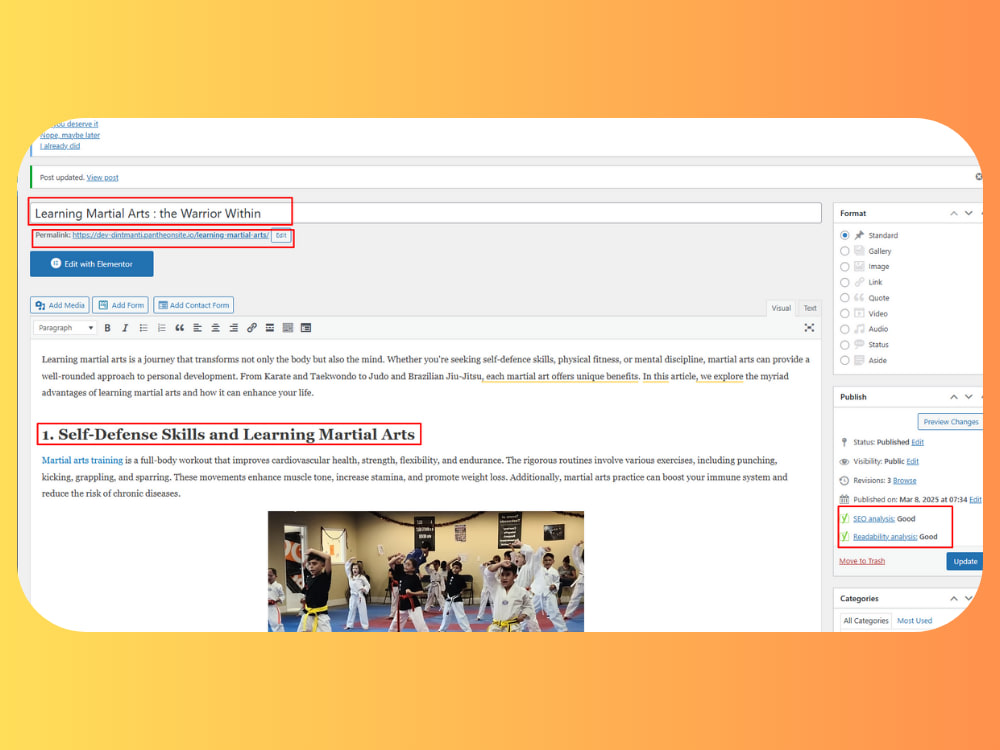Insert a bulleted list
Viewport: 1000px width, 750px height.
[143, 328]
